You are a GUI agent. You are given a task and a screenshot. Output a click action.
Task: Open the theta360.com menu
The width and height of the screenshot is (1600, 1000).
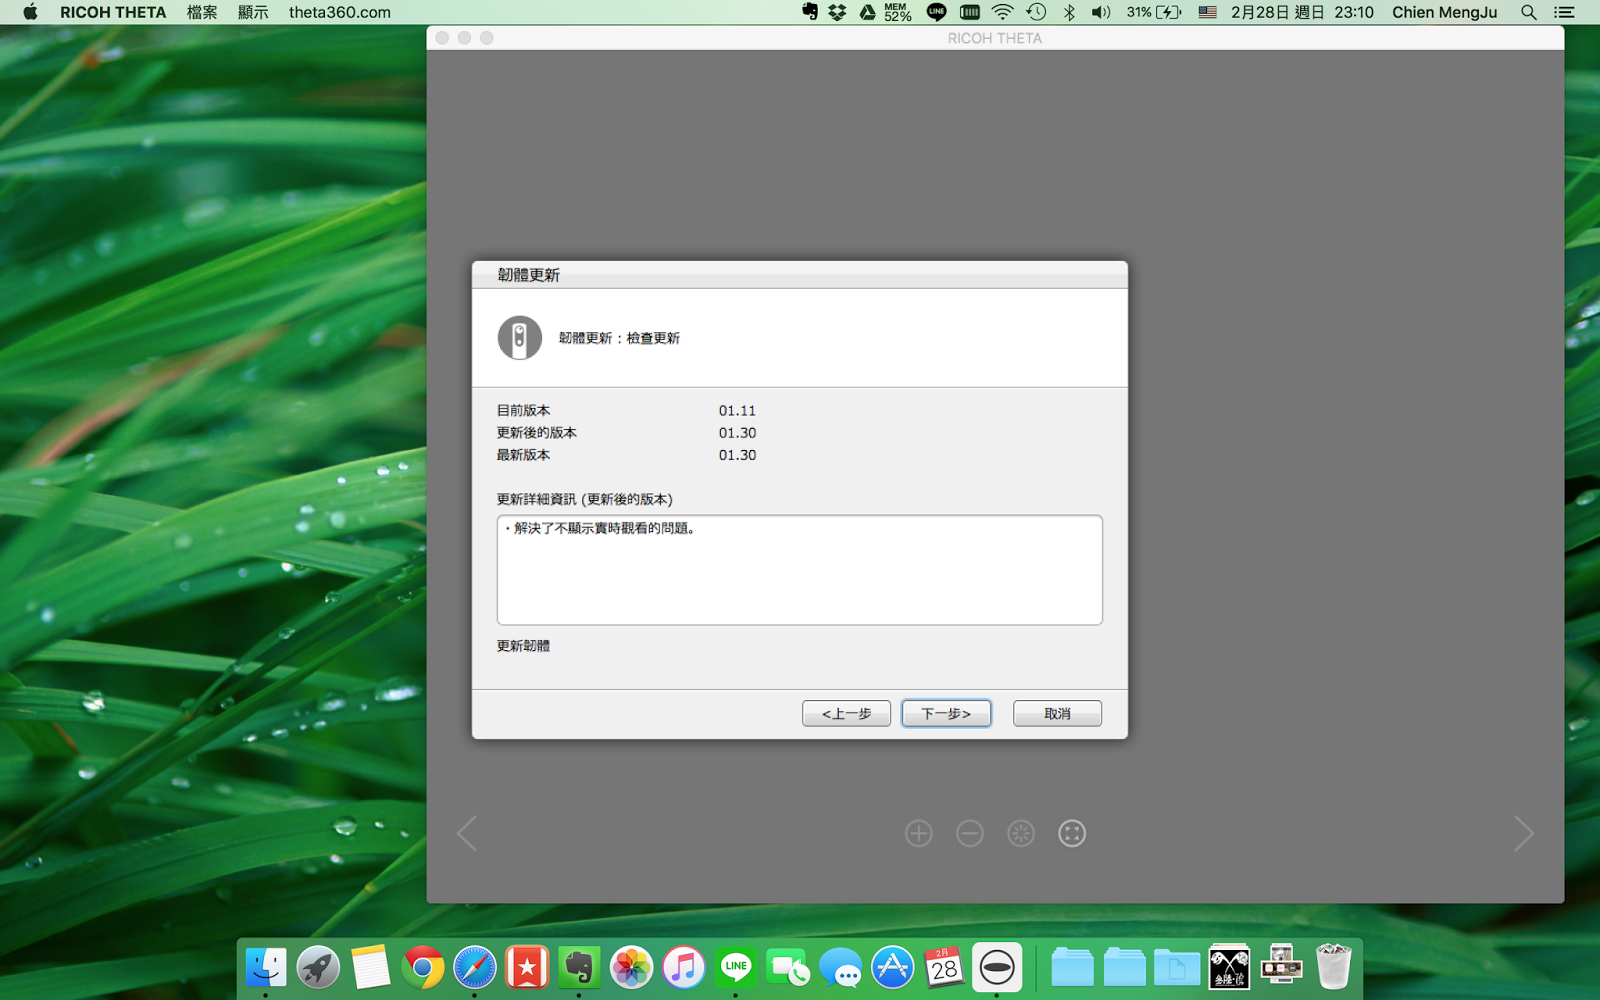340,12
